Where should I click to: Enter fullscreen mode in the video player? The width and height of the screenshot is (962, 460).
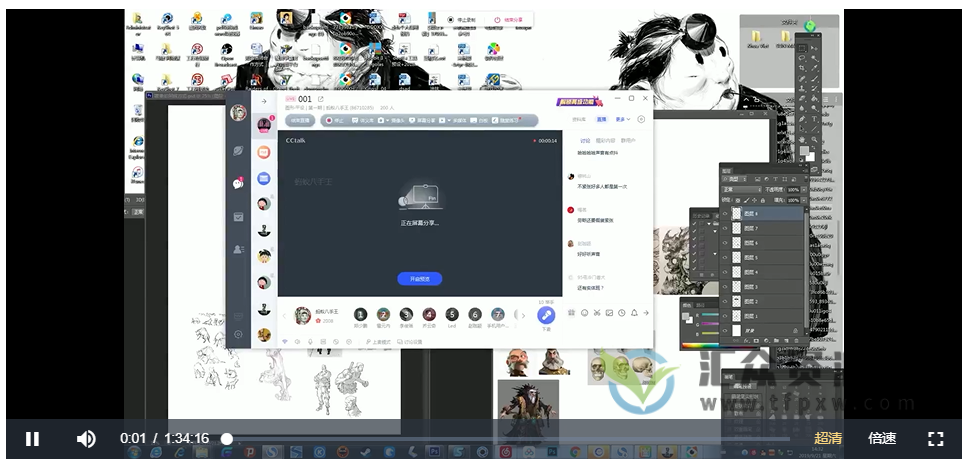coord(935,439)
